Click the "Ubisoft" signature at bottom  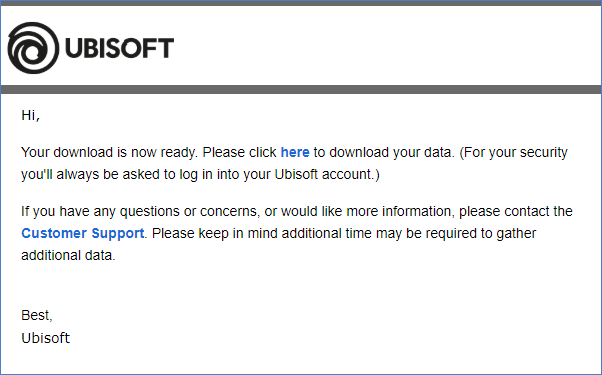pyautogui.click(x=45, y=338)
